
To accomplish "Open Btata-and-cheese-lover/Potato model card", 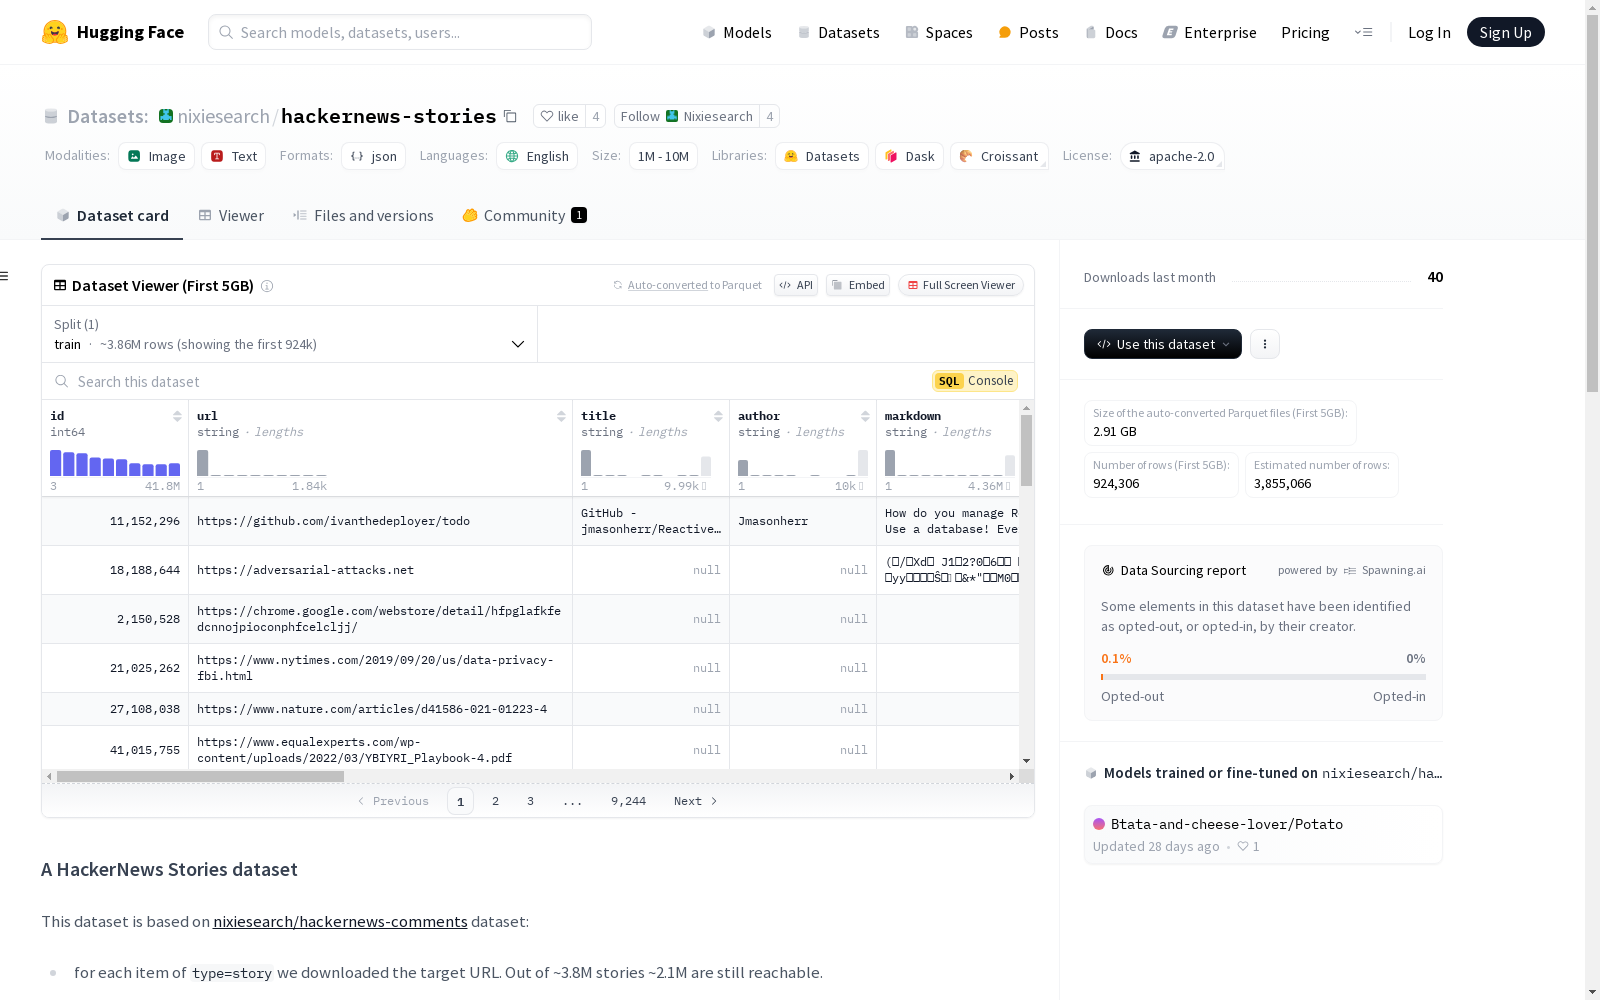I will coord(1263,834).
